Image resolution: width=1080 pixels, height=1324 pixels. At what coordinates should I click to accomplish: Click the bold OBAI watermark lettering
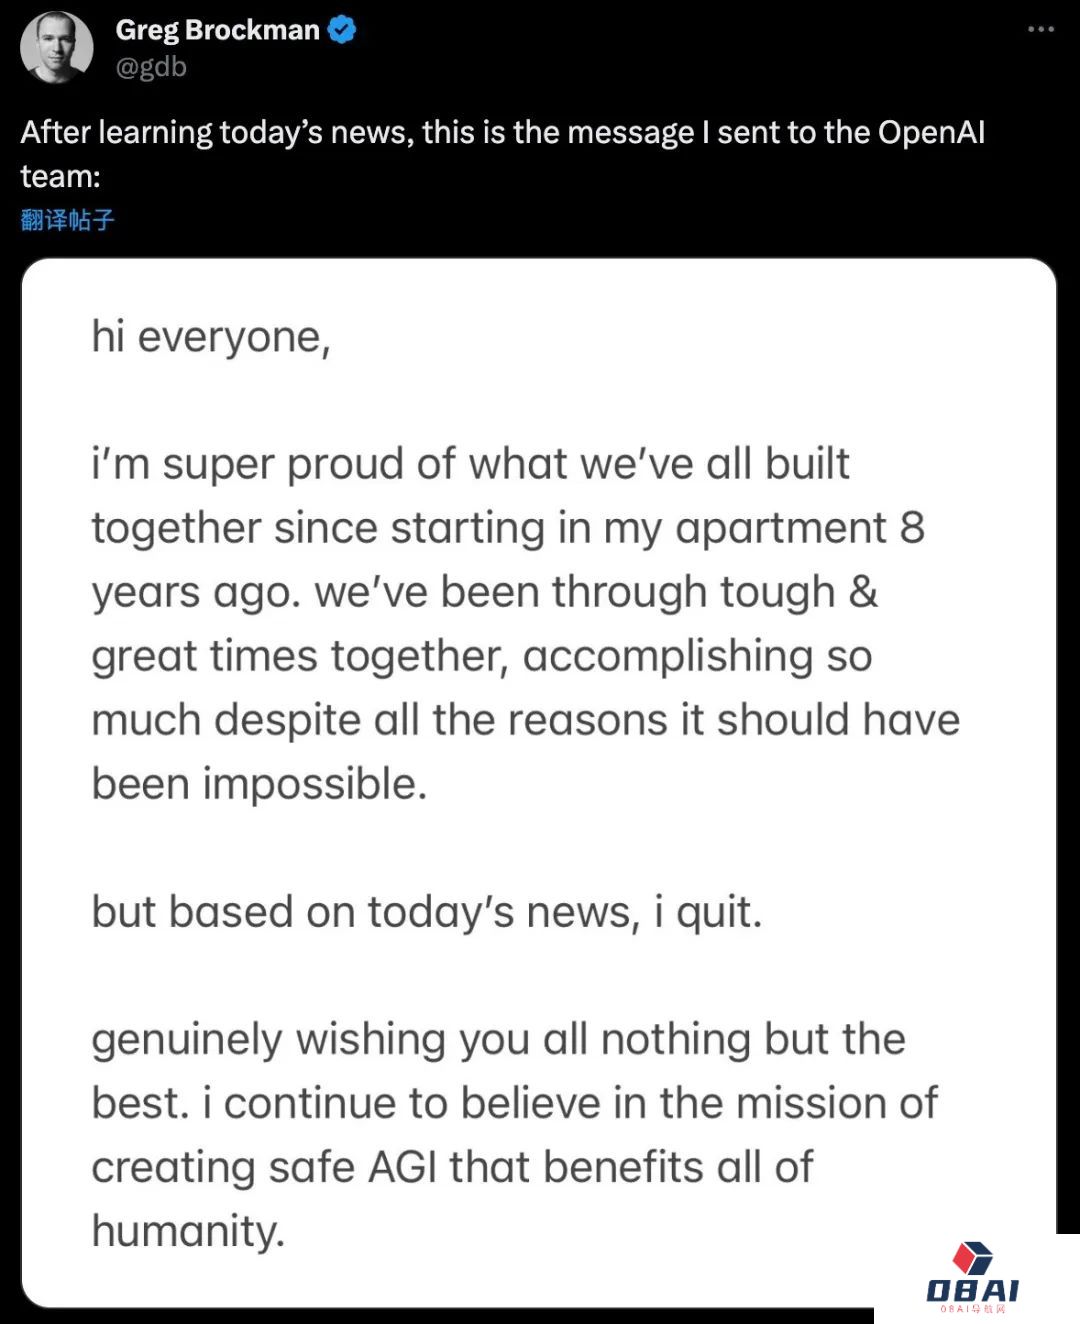point(972,1290)
